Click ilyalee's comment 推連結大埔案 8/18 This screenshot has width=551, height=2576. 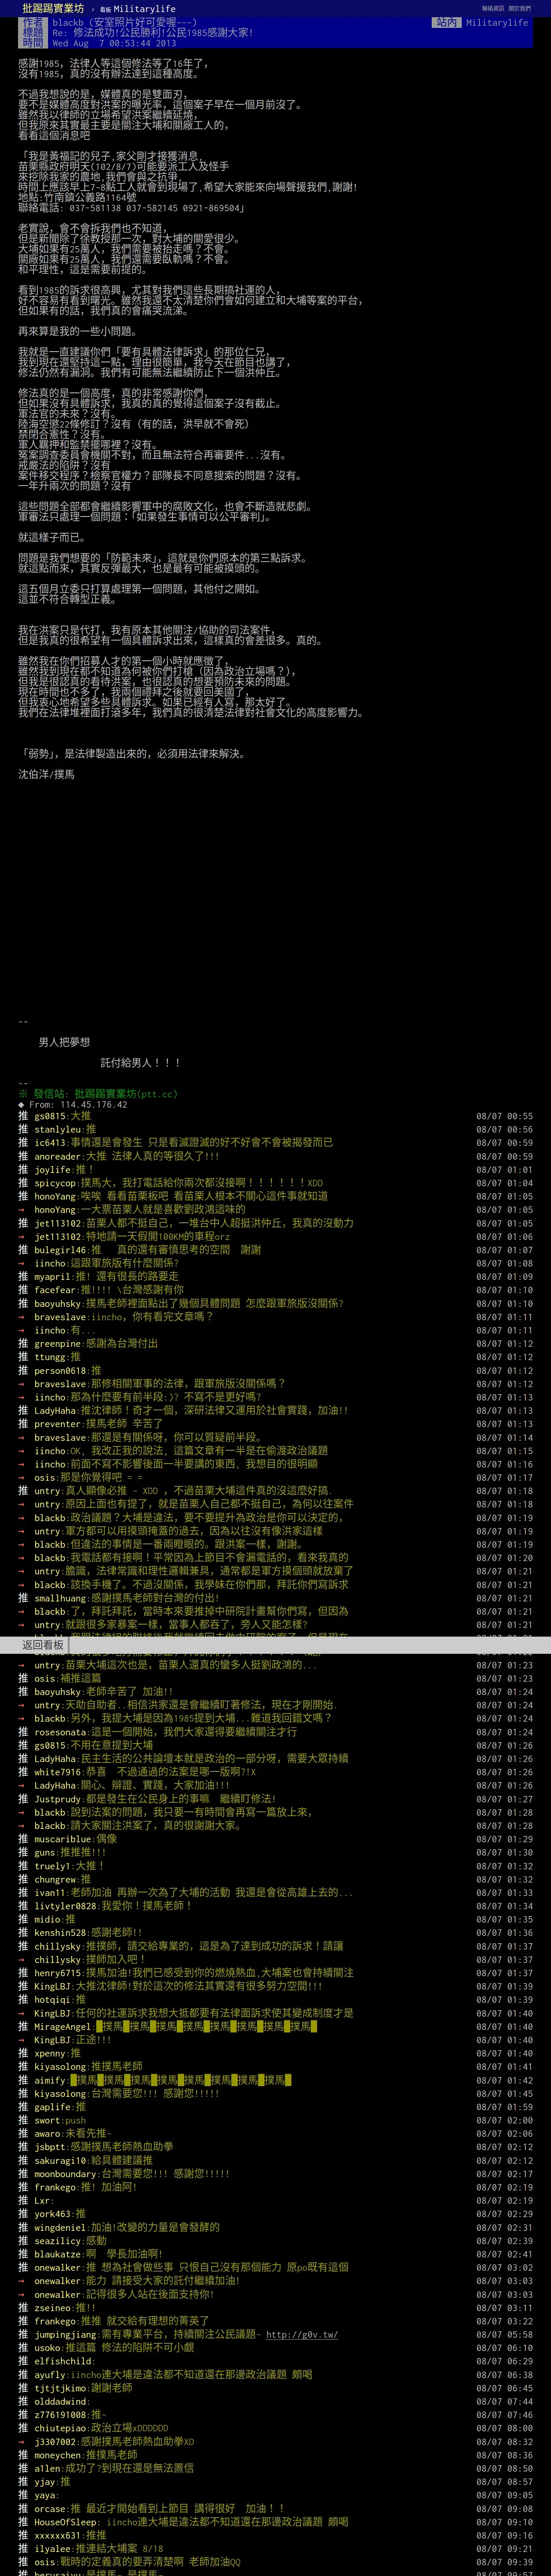point(275,2549)
